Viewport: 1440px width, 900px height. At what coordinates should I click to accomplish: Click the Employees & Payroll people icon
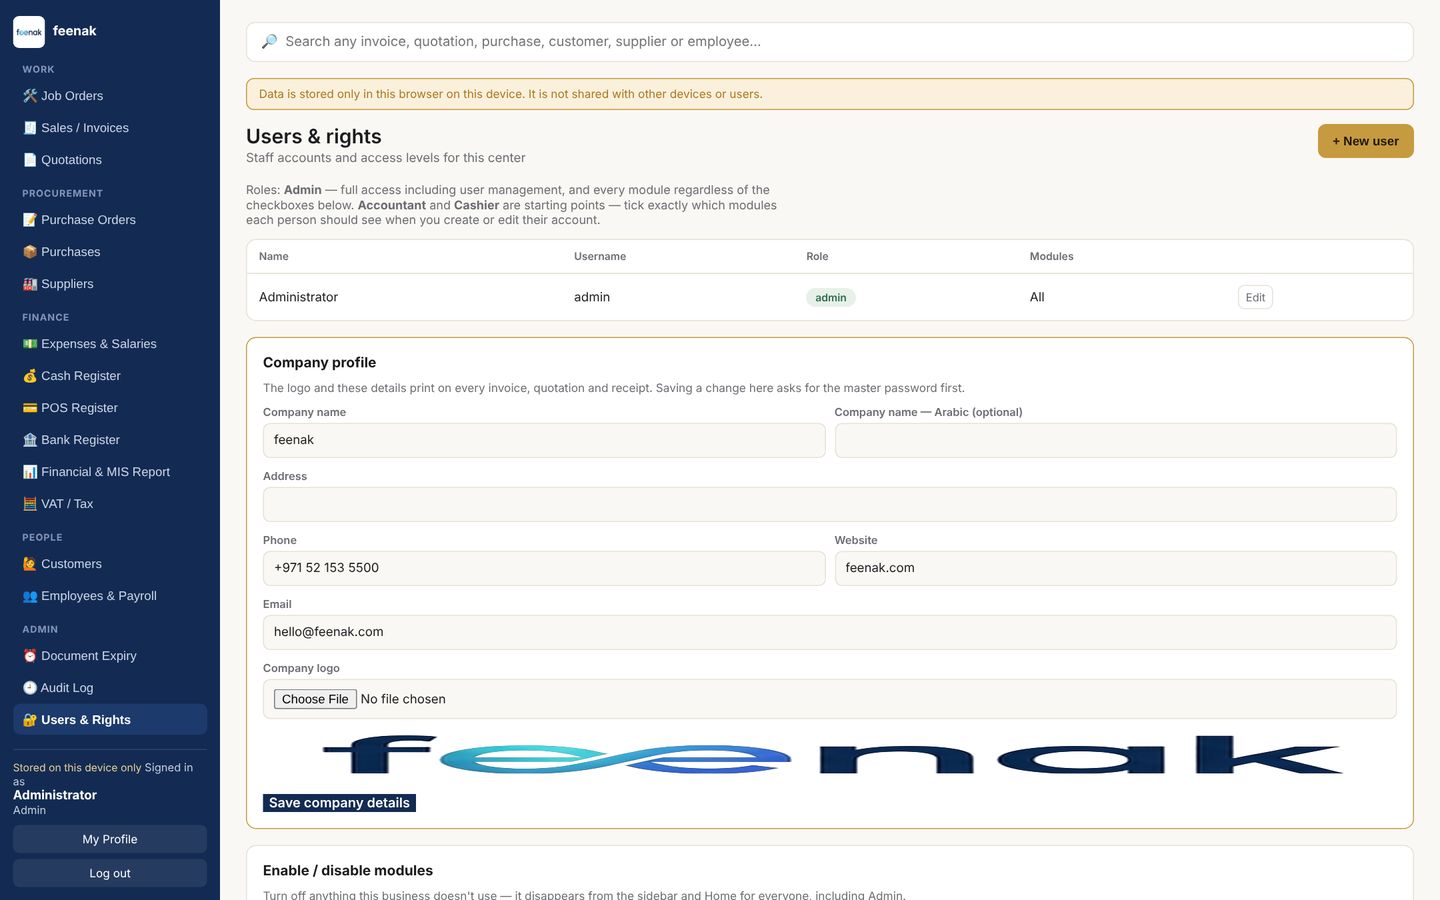(x=30, y=596)
